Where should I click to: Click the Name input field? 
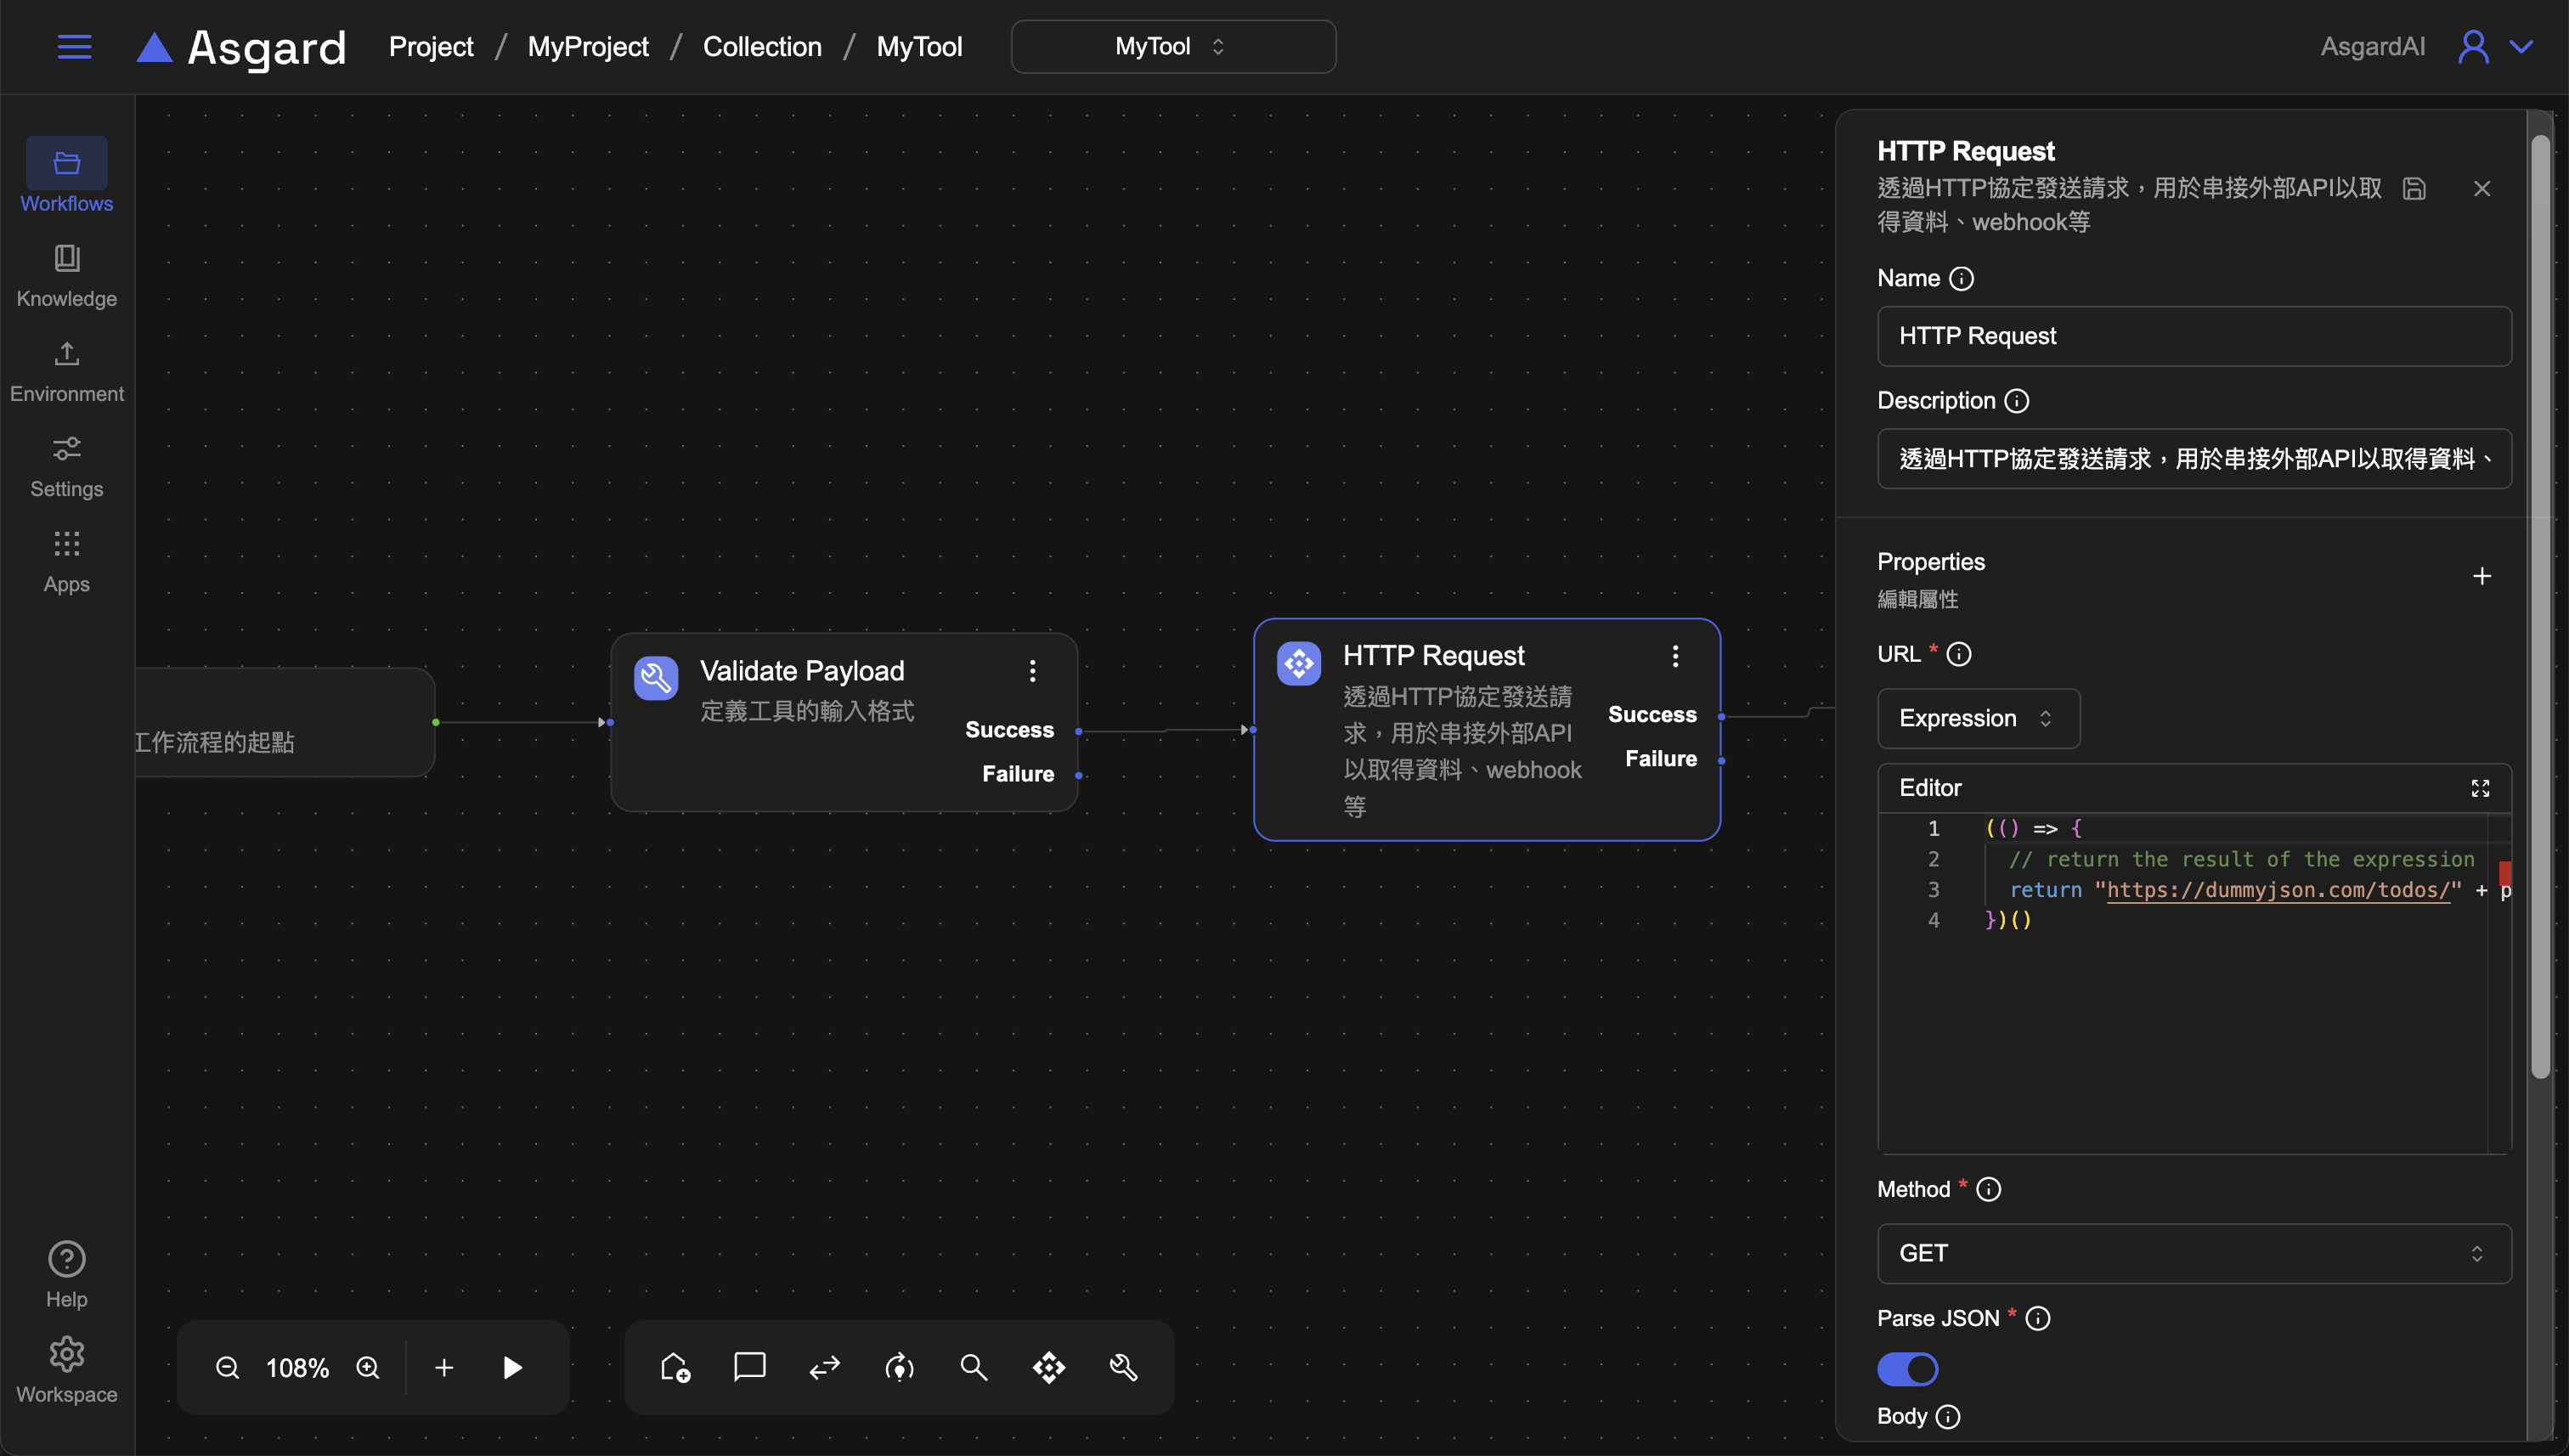(x=2194, y=336)
